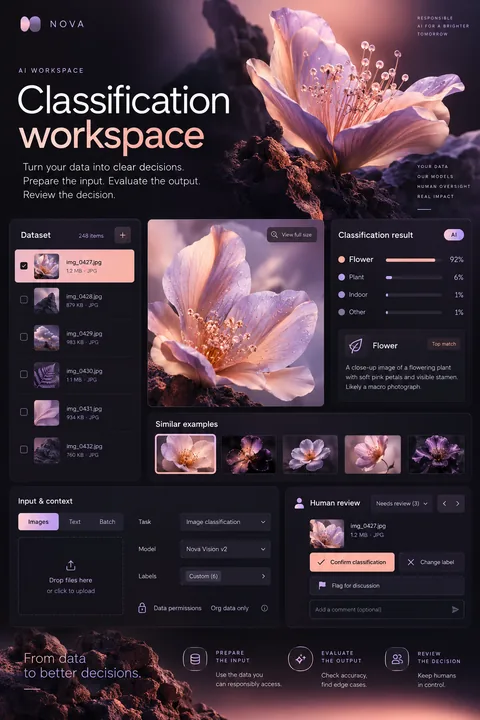This screenshot has height=720, width=480.
Task: Click the Indoor 1% confidence bar
Action: pos(414,295)
